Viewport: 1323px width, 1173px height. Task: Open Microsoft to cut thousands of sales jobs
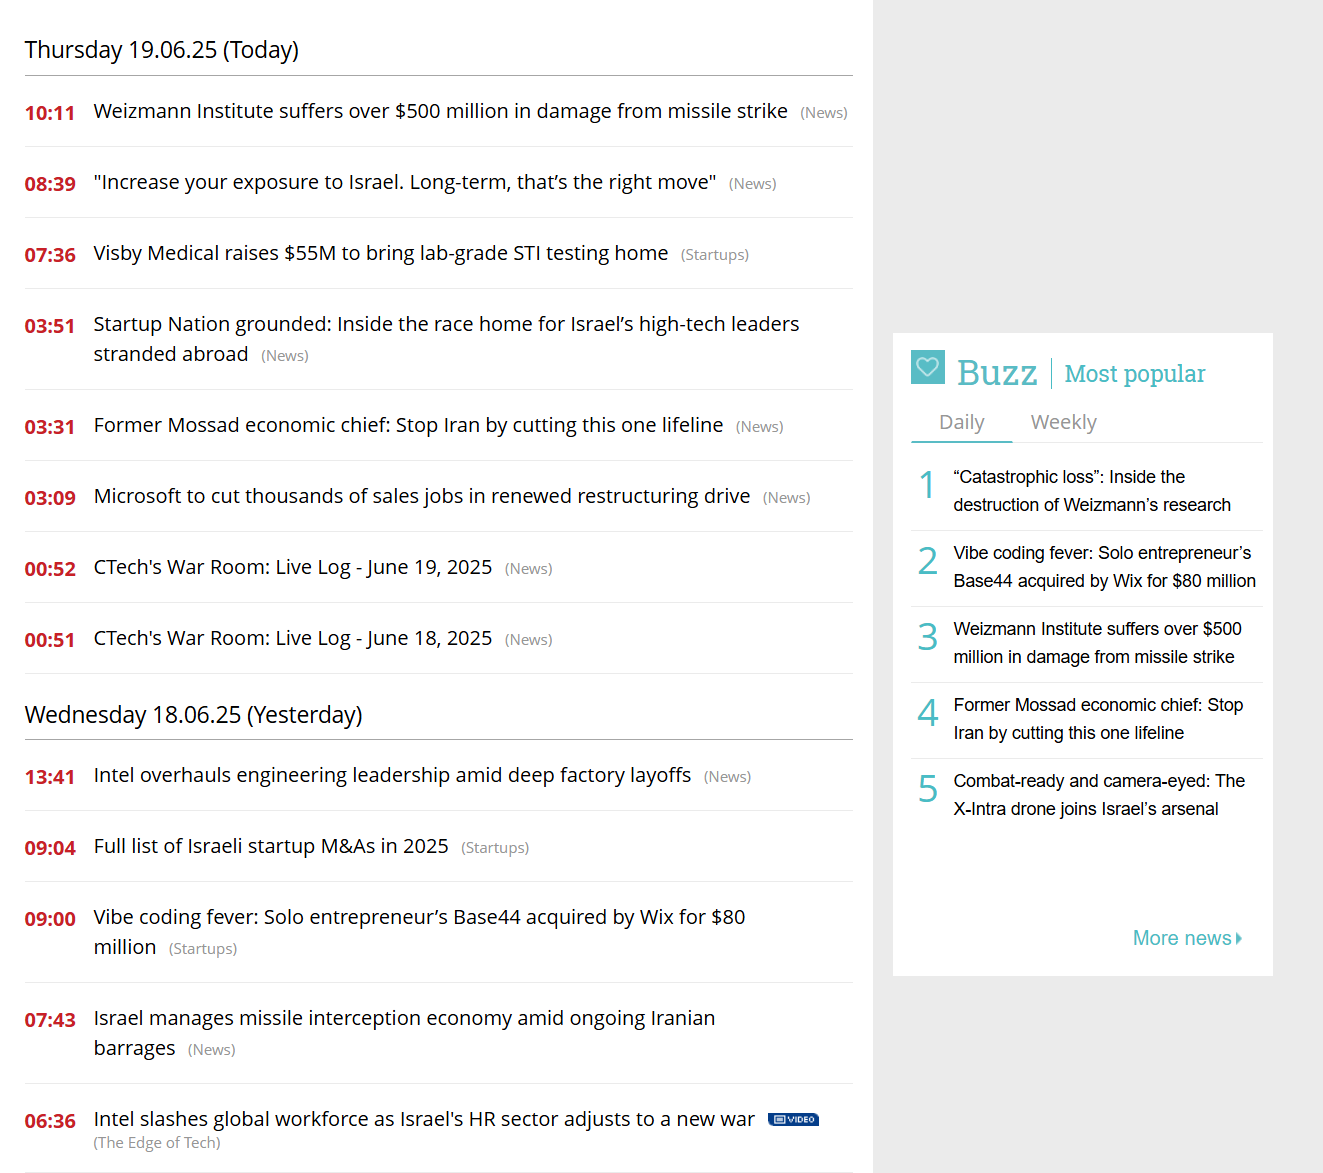pyautogui.click(x=421, y=496)
